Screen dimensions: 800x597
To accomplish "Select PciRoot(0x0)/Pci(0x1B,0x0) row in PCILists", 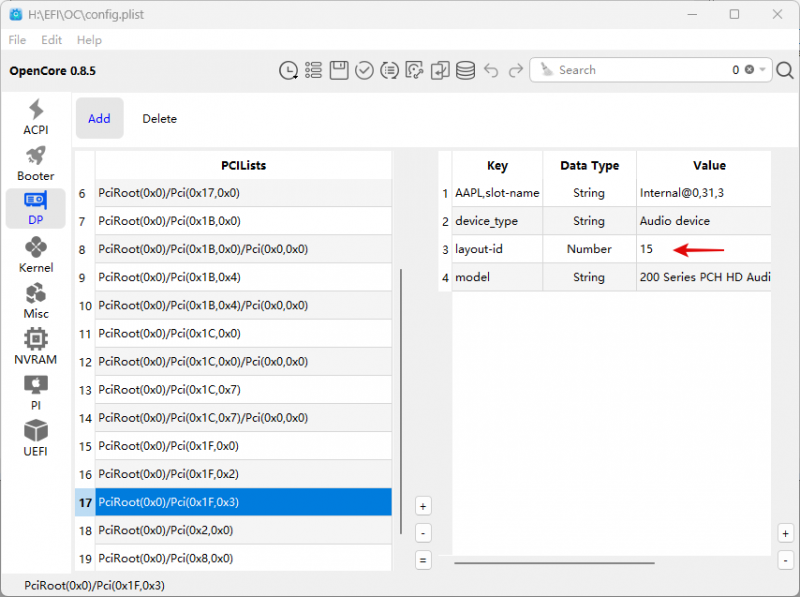I will pyautogui.click(x=243, y=221).
